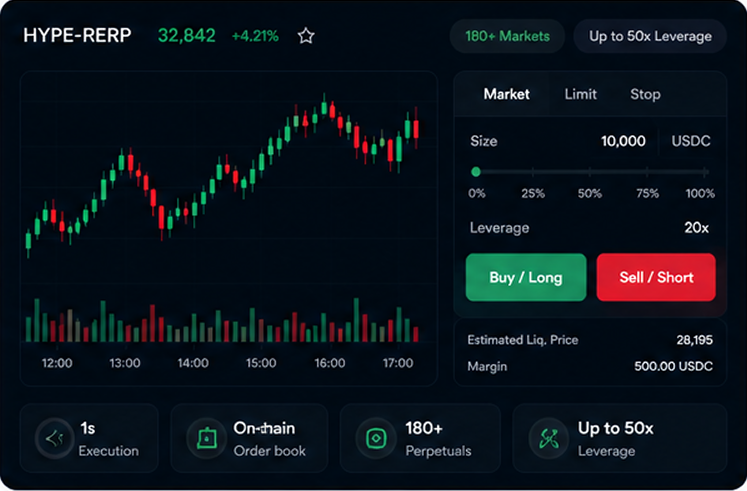Click the 1s Execution speed icon
Screen dimensions: 747x491
tap(54, 438)
